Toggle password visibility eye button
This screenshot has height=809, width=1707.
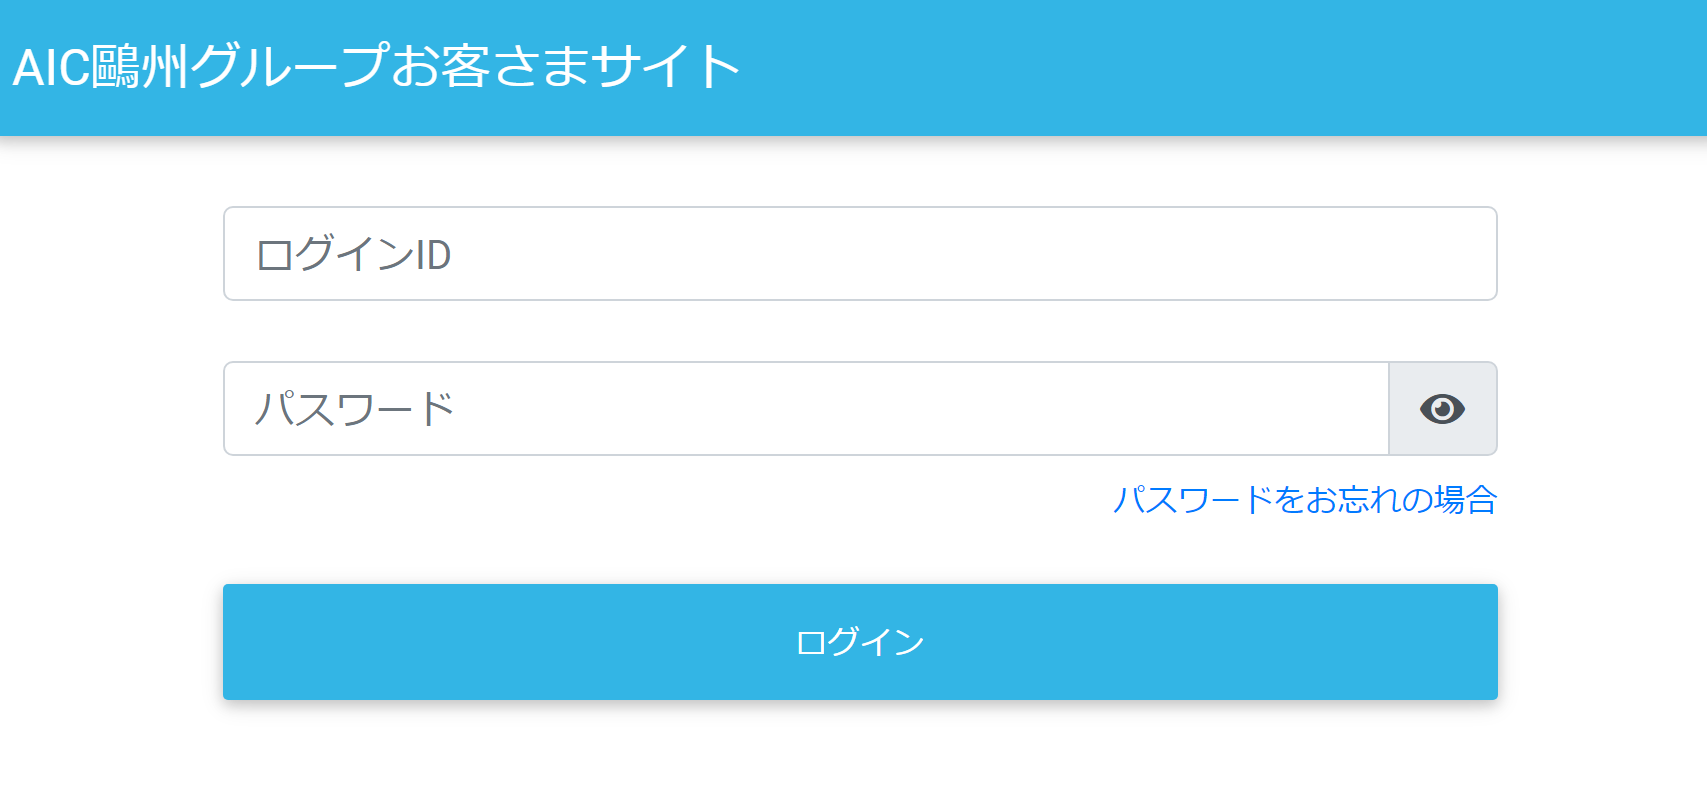1442,409
